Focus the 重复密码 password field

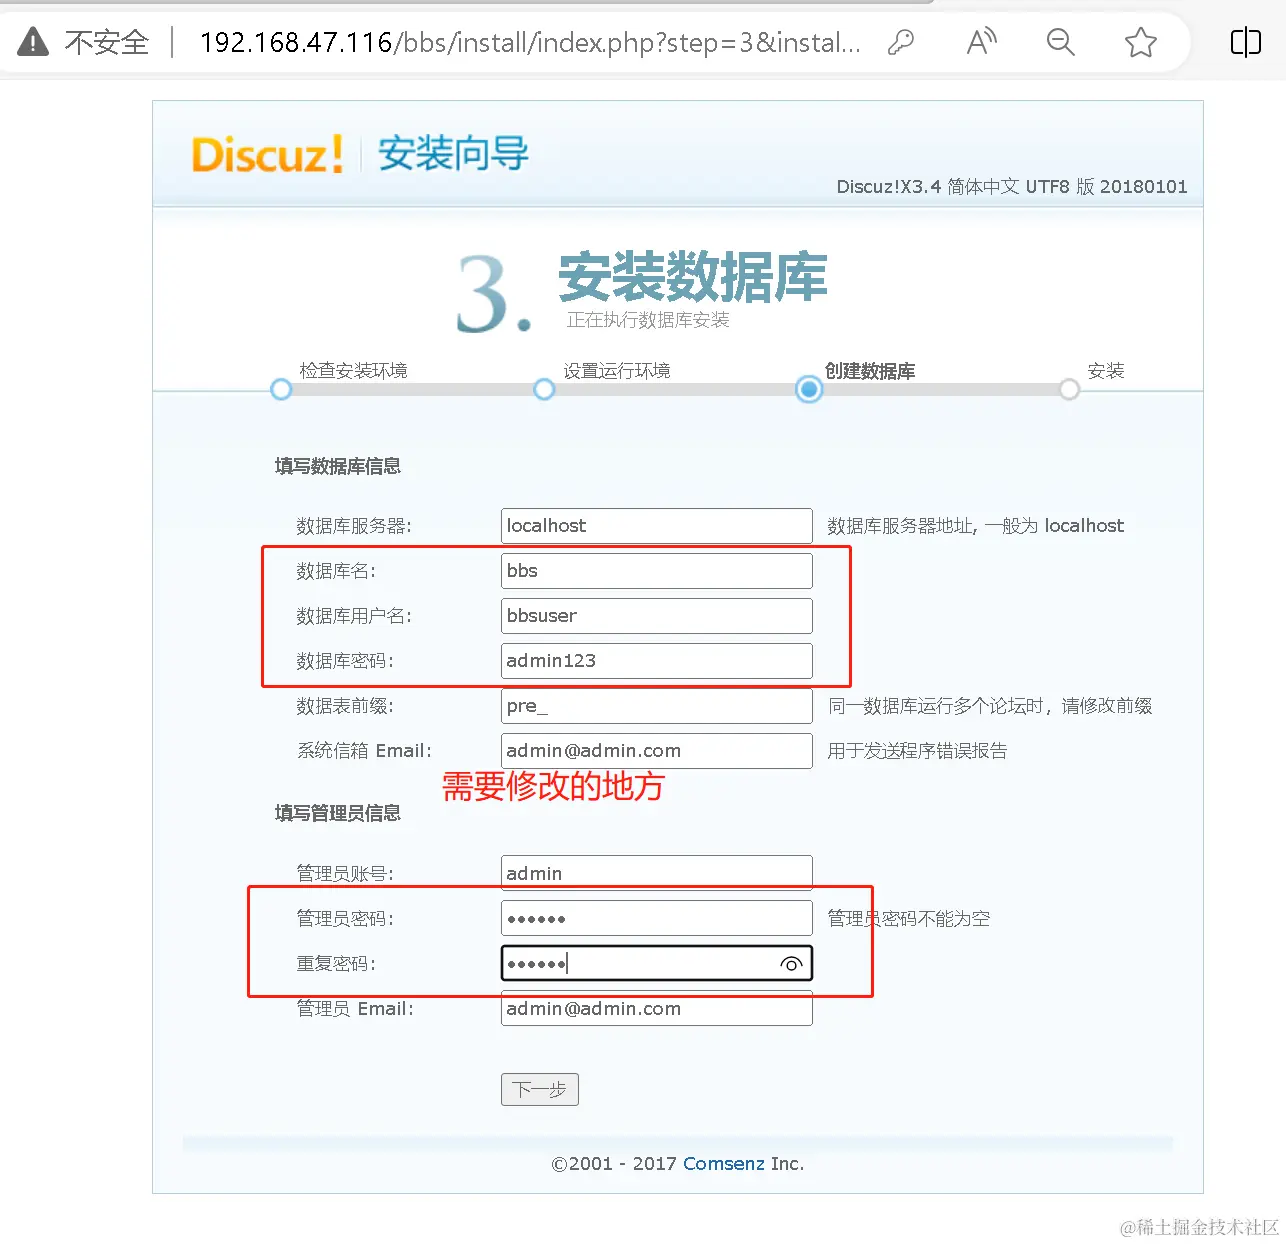click(x=657, y=964)
